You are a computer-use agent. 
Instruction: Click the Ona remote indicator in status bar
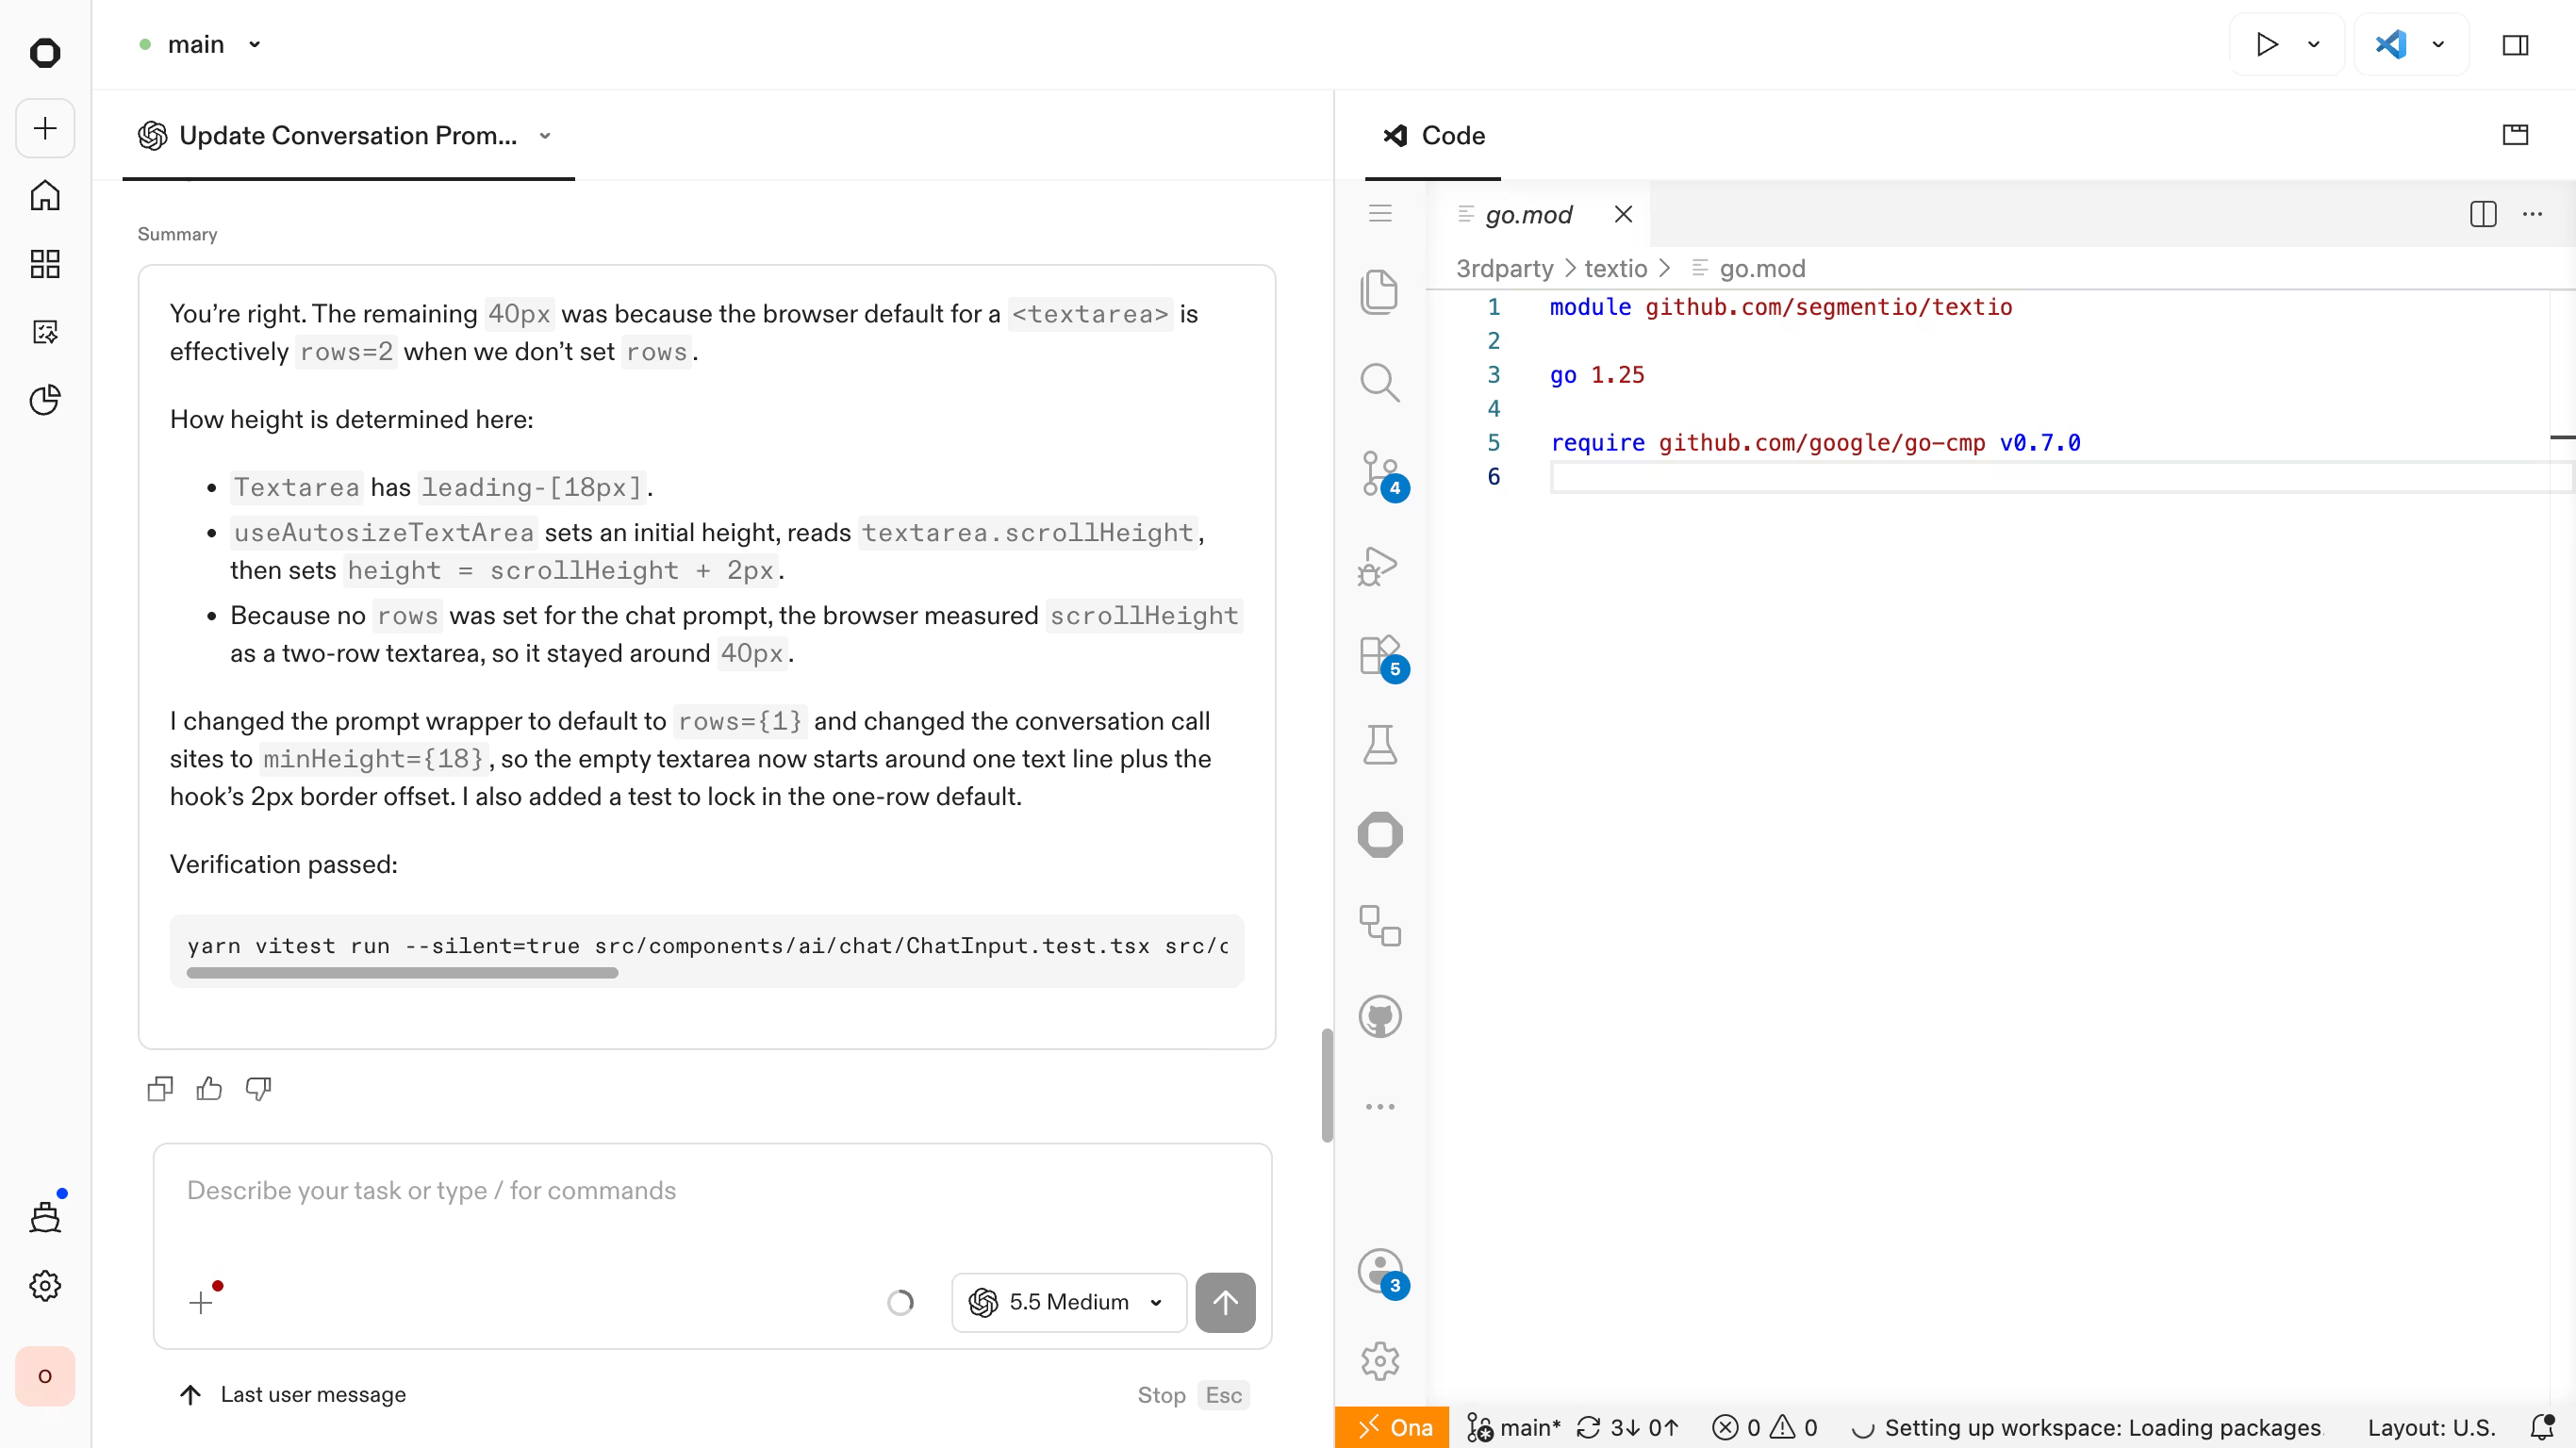1392,1428
